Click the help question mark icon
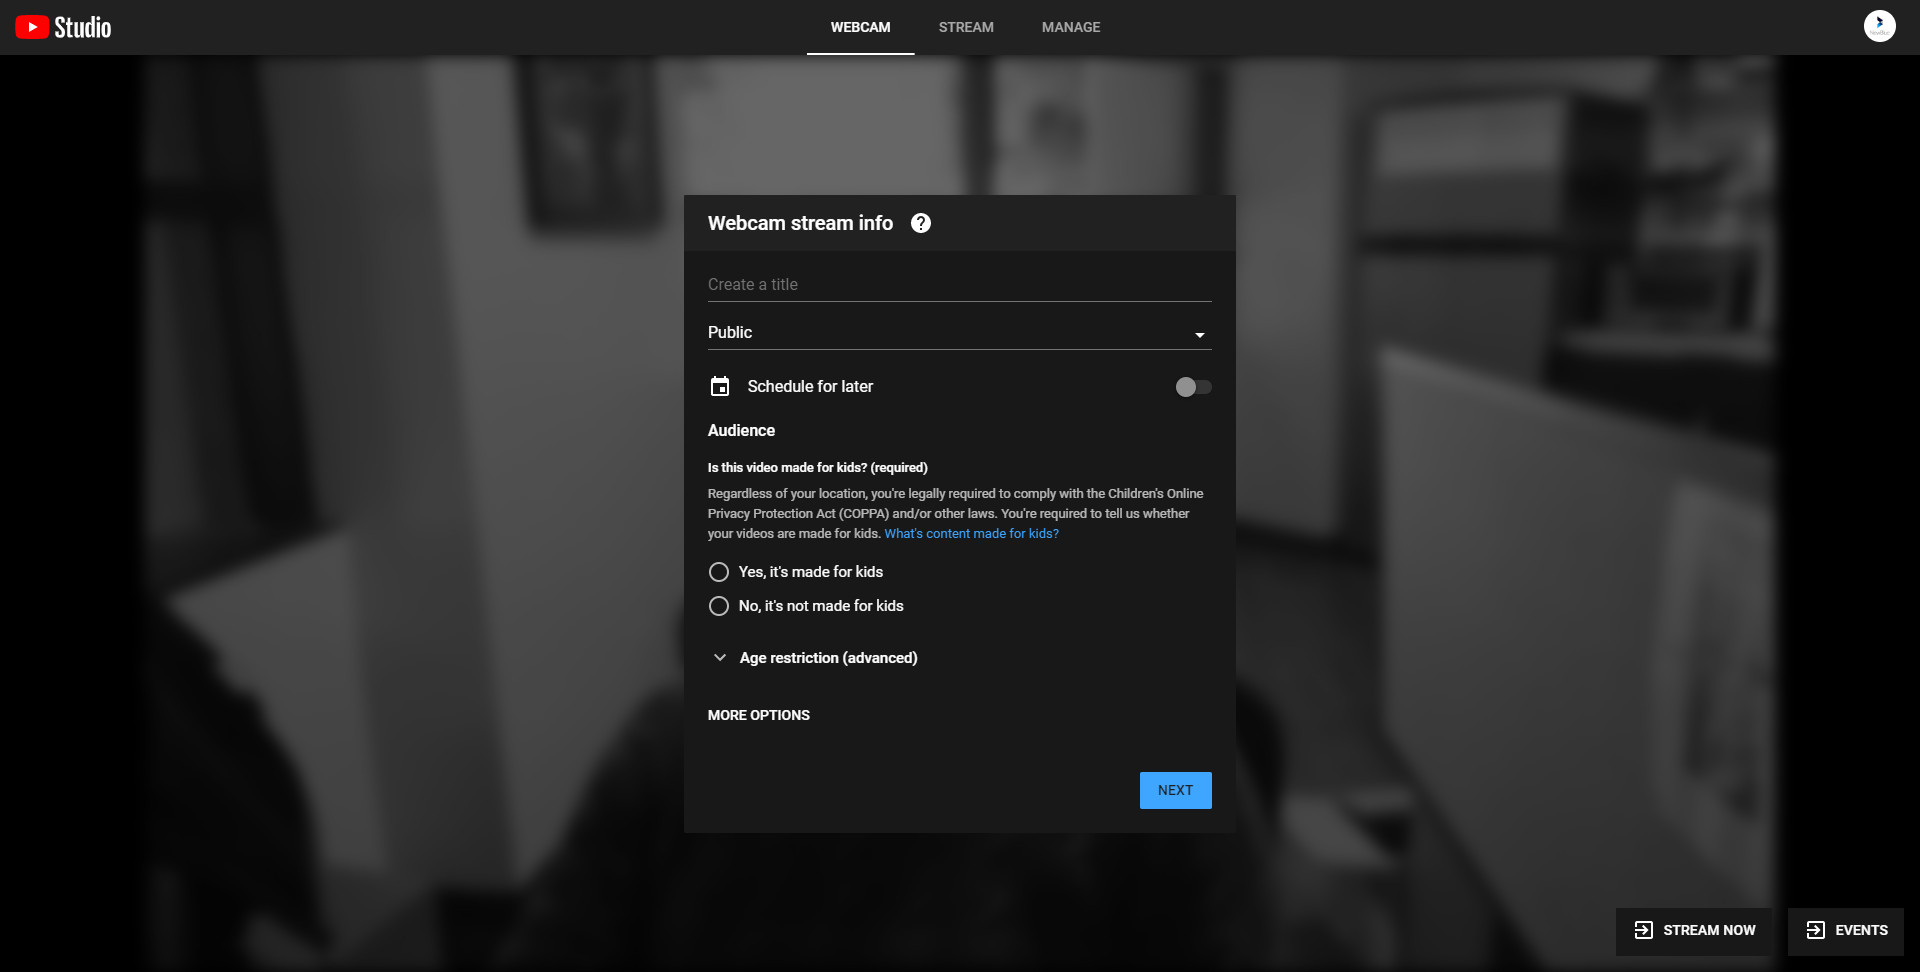This screenshot has height=972, width=1920. point(921,223)
